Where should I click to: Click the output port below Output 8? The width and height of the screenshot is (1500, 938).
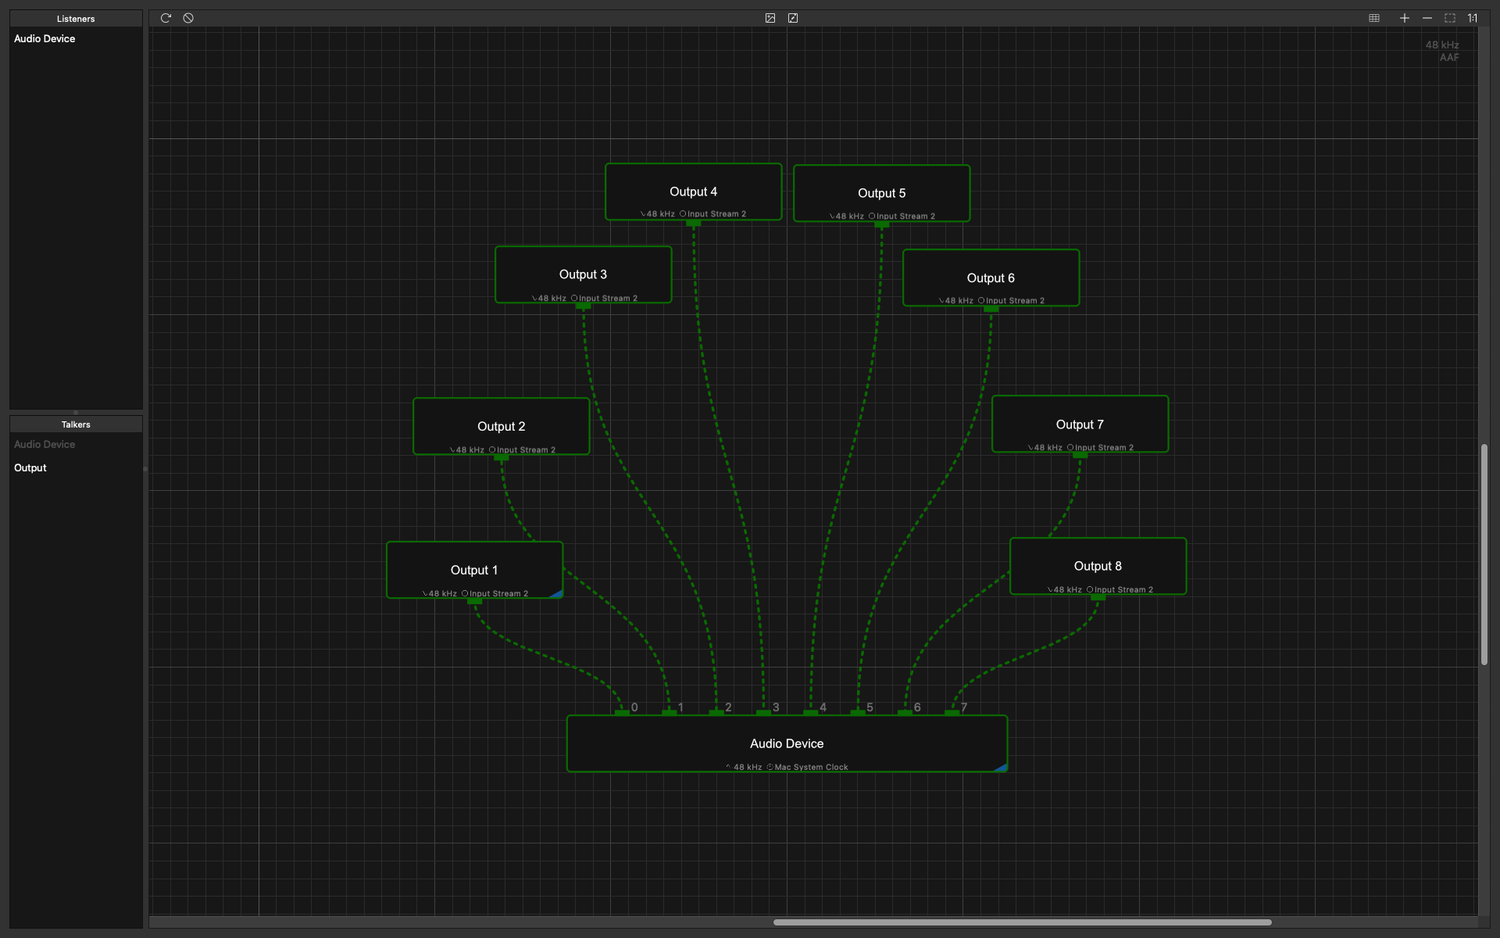point(1098,598)
